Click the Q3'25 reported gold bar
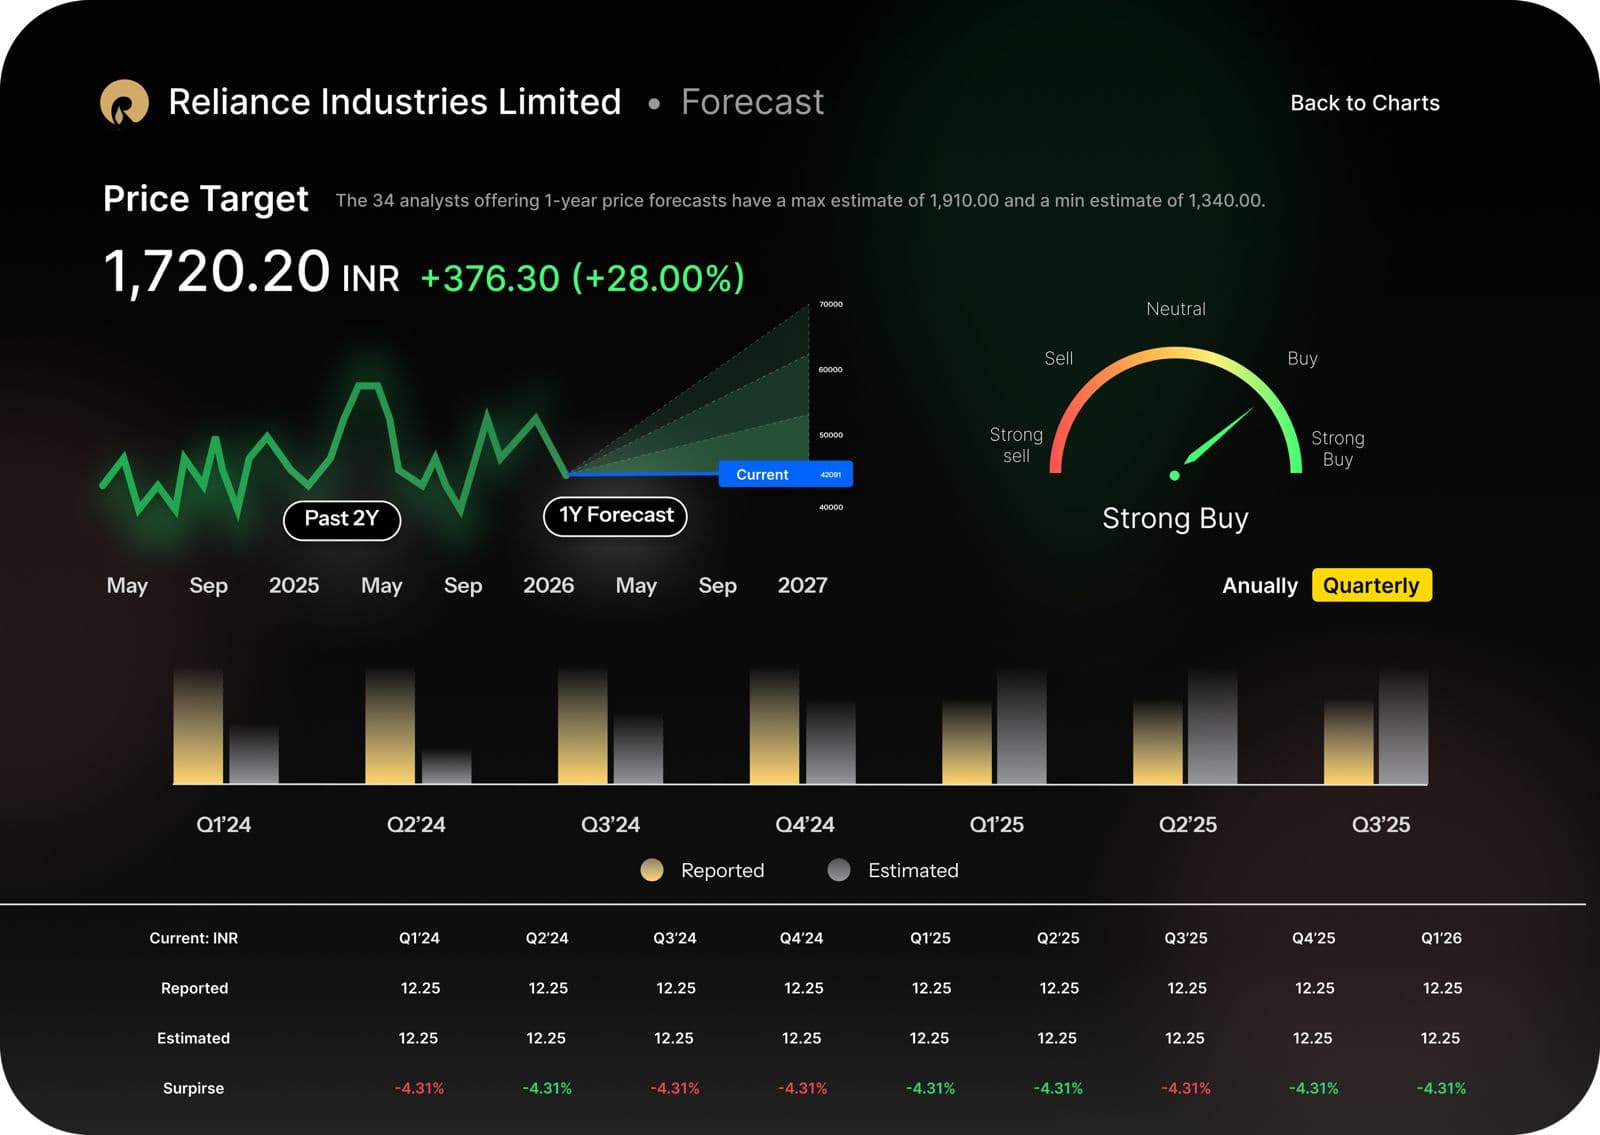Image resolution: width=1600 pixels, height=1135 pixels. pos(1349,741)
